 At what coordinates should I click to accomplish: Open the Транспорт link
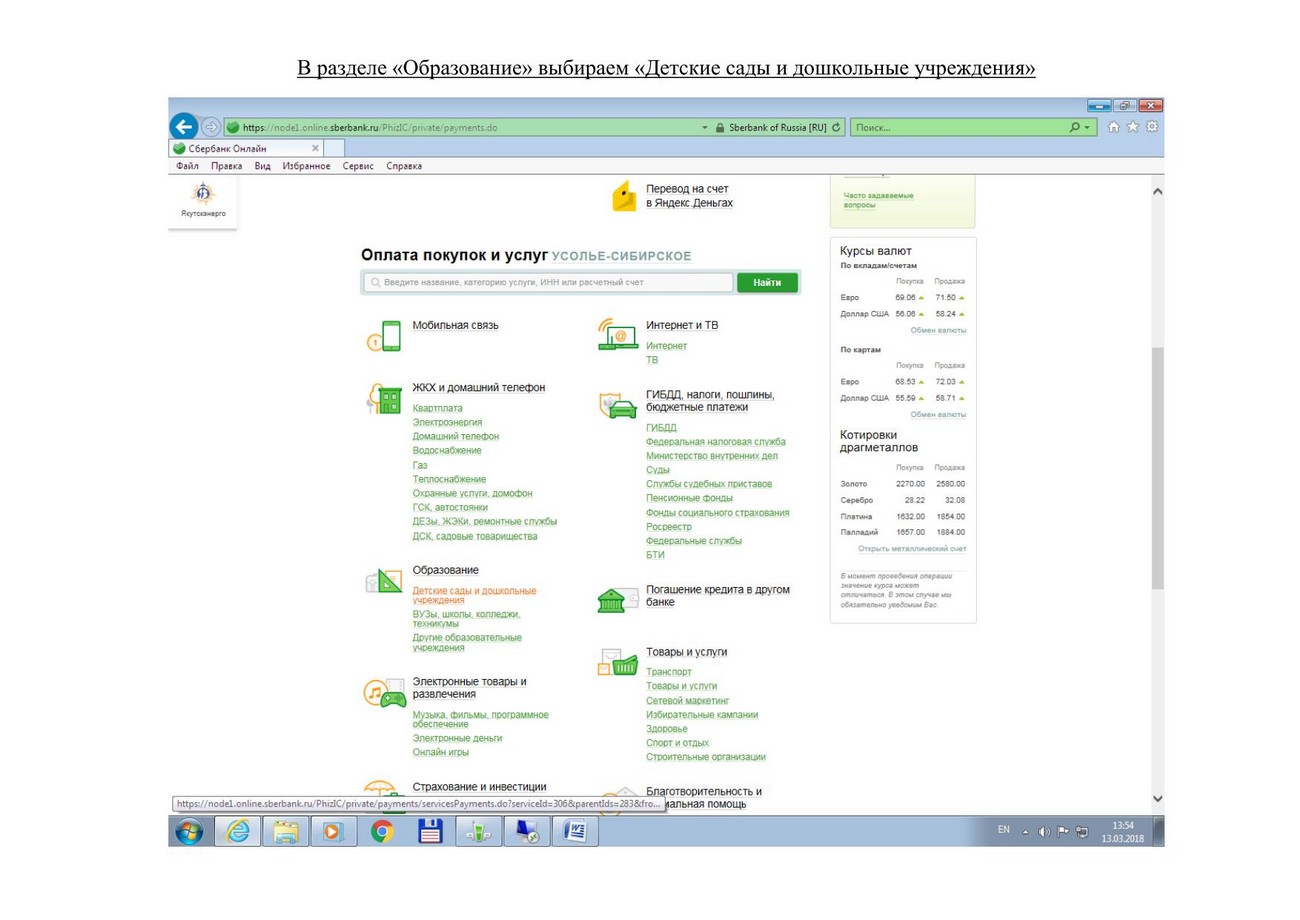[x=668, y=672]
